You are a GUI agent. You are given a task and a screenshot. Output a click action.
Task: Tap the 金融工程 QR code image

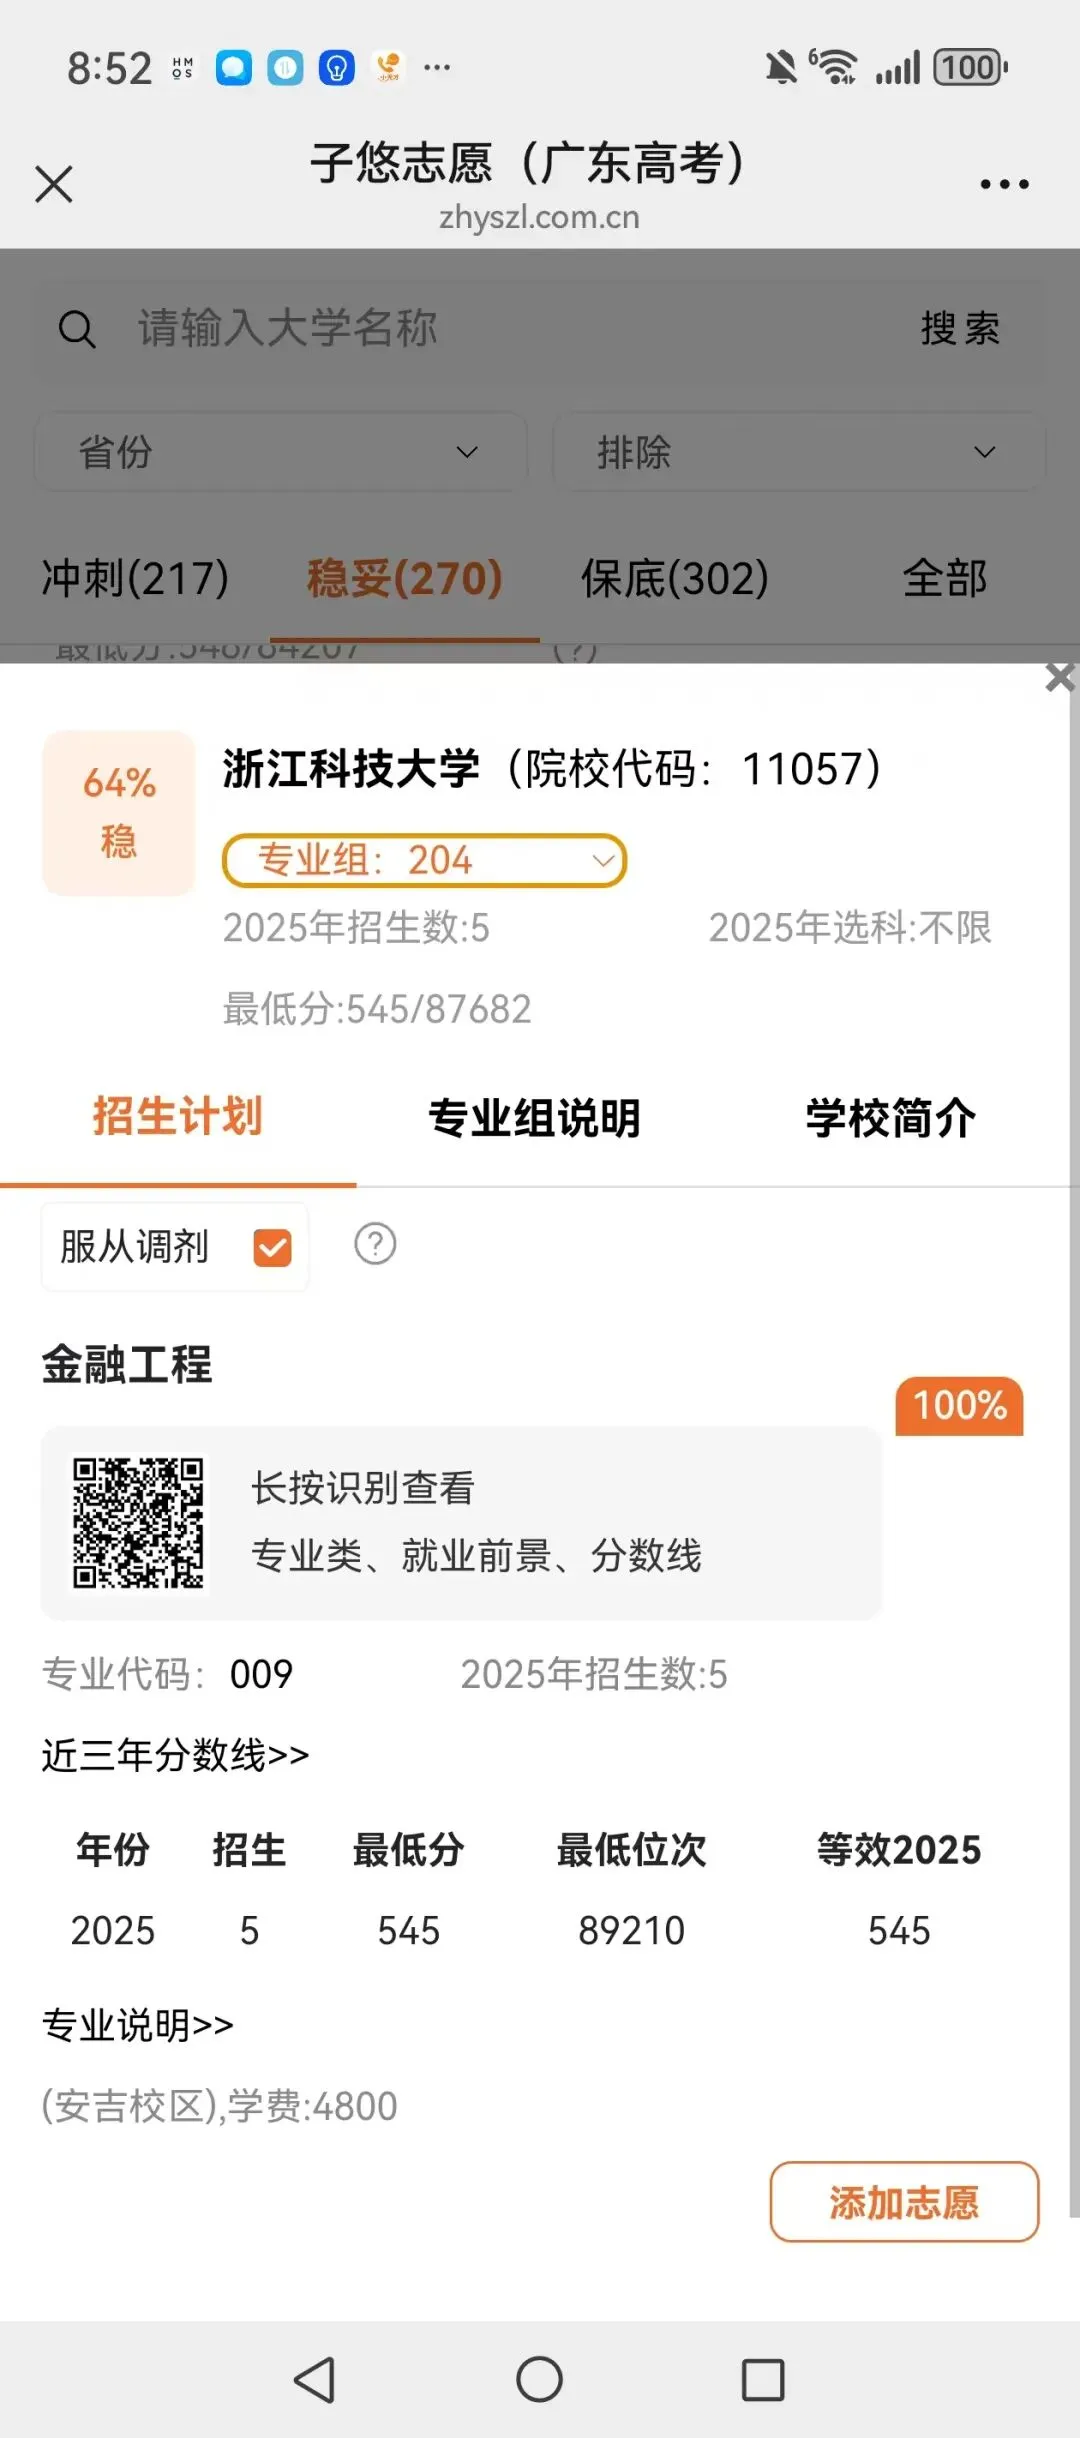(138, 1523)
